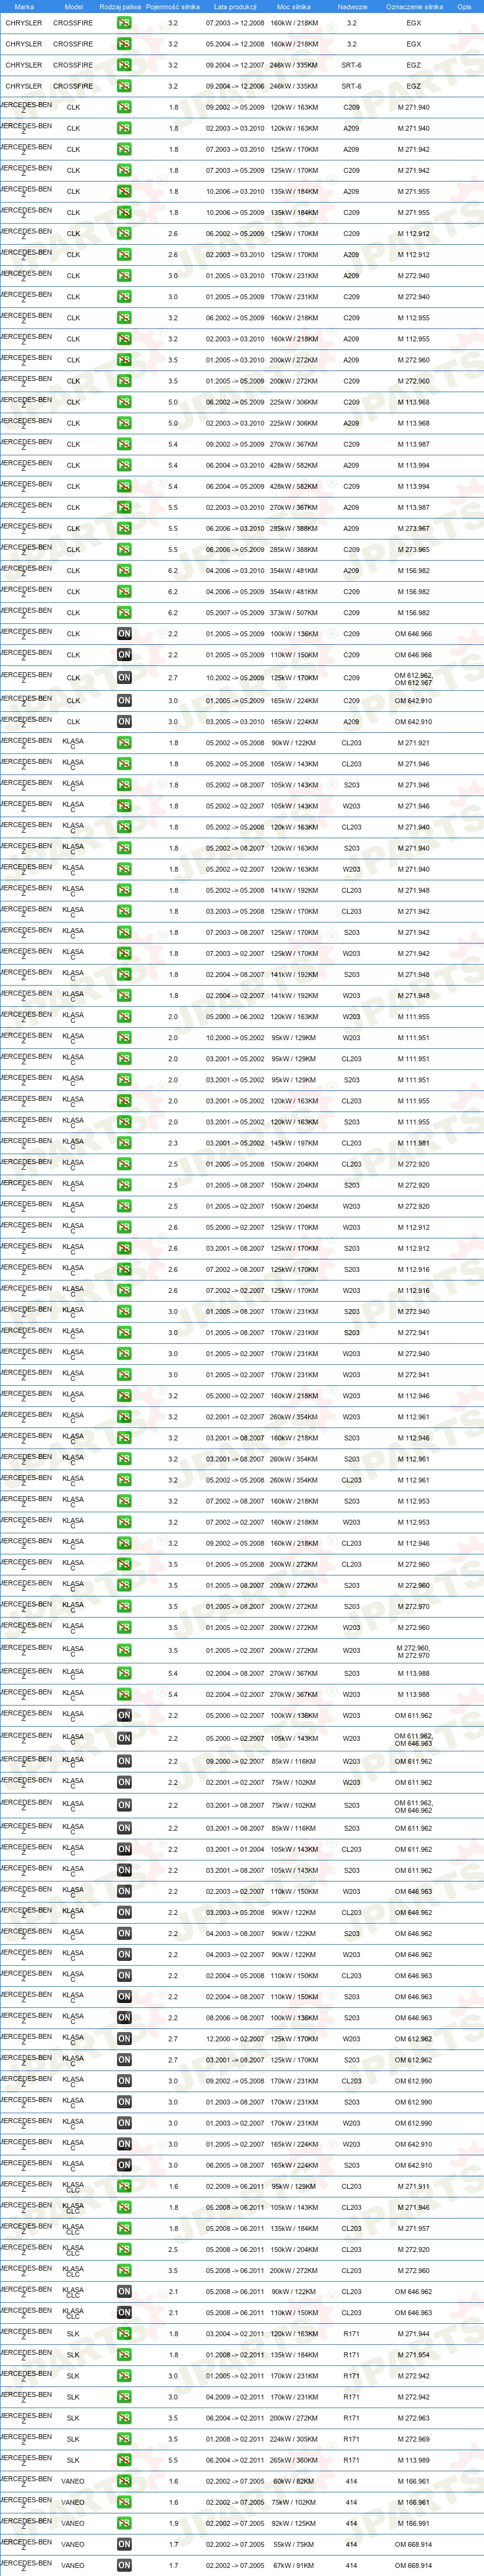Viewport: 484px width, 2576px height.
Task: Click the Pojemność silnika column header
Action: 173,7
